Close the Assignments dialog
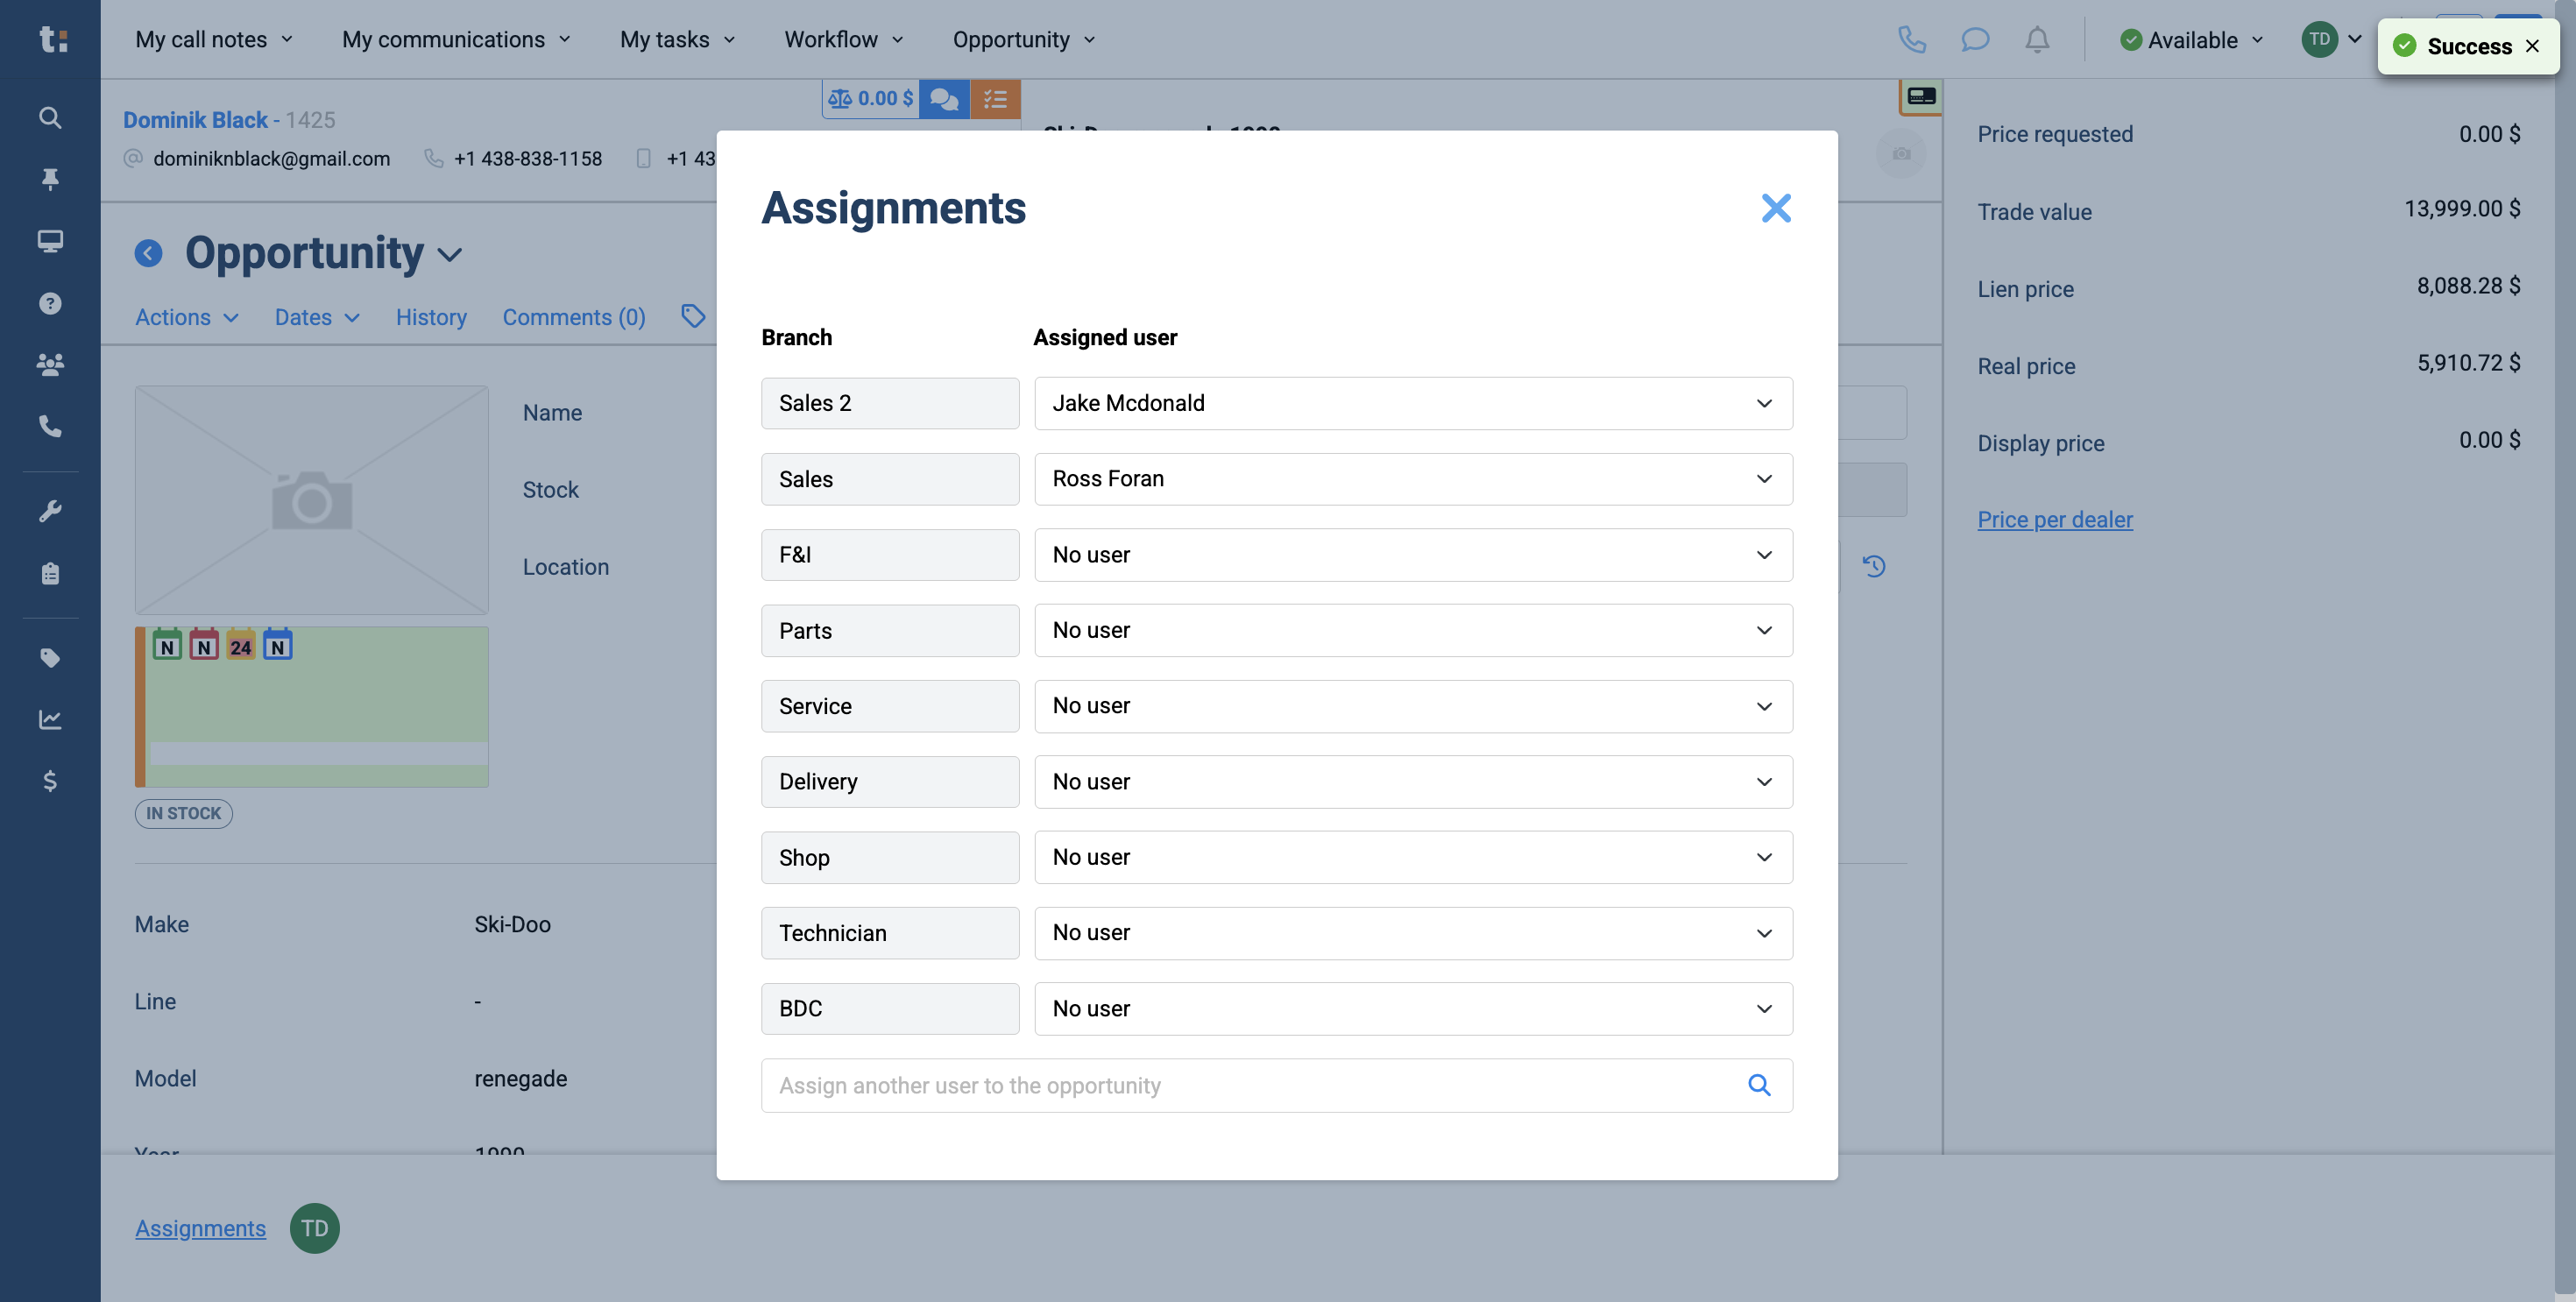Viewport: 2576px width, 1302px height. [x=1776, y=208]
